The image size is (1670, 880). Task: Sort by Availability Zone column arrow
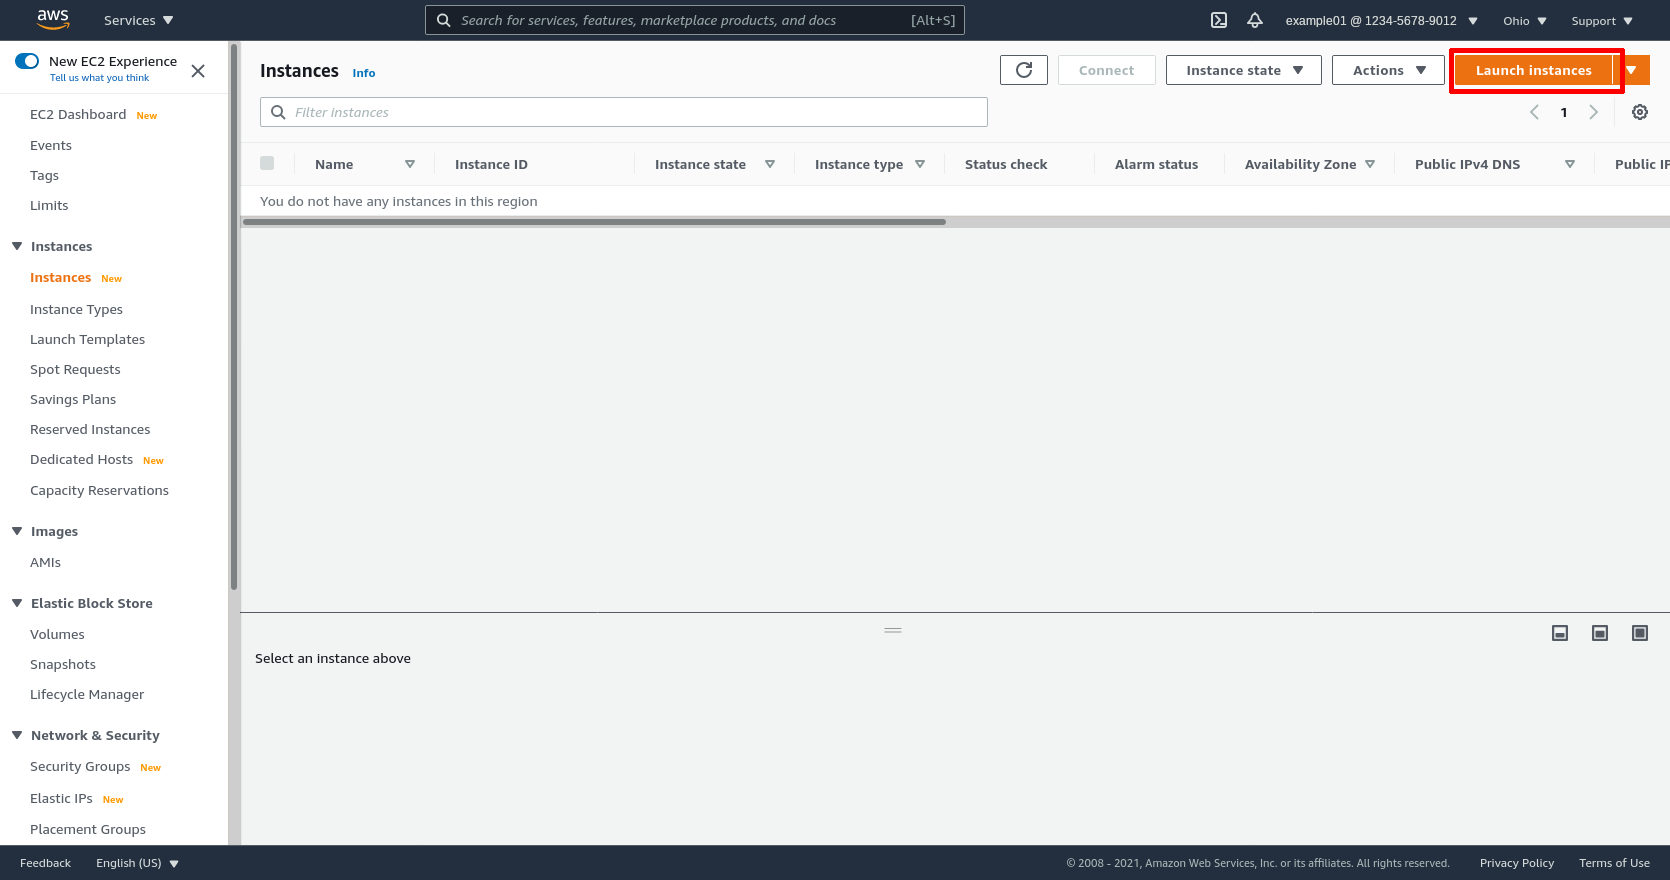[x=1370, y=164]
